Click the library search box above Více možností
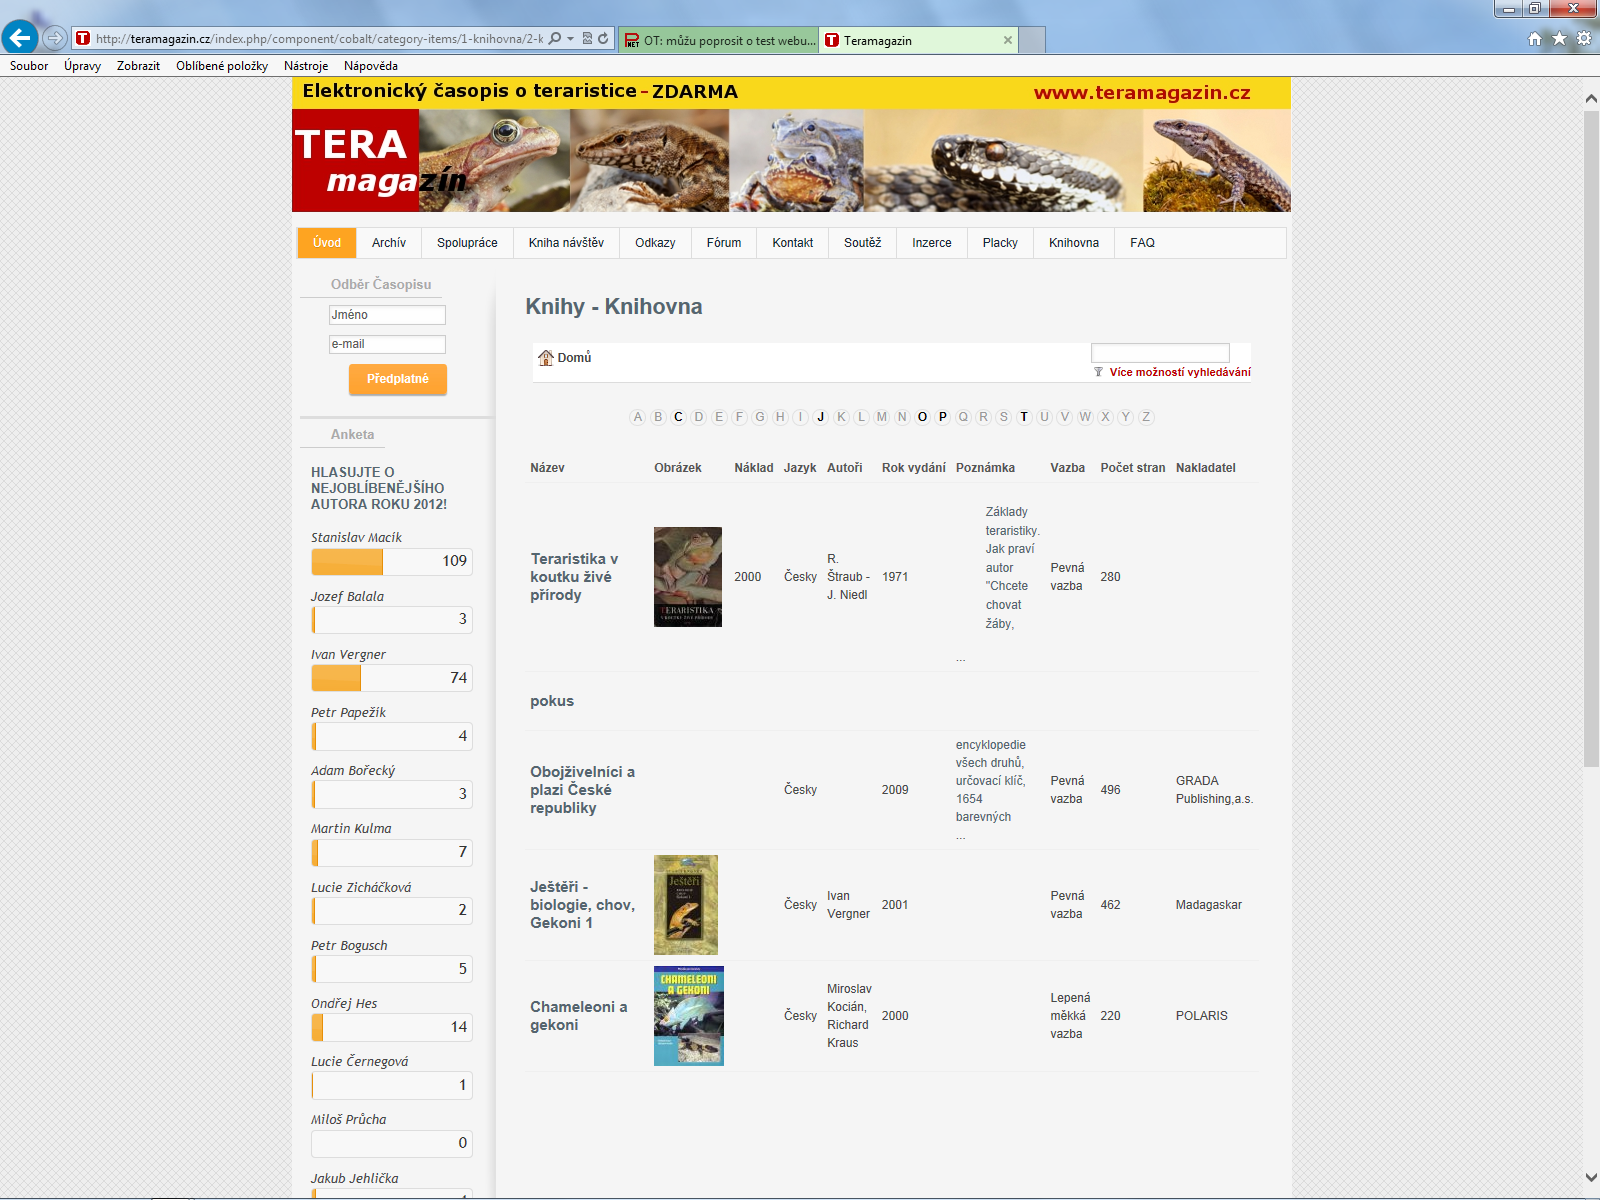 (1160, 353)
